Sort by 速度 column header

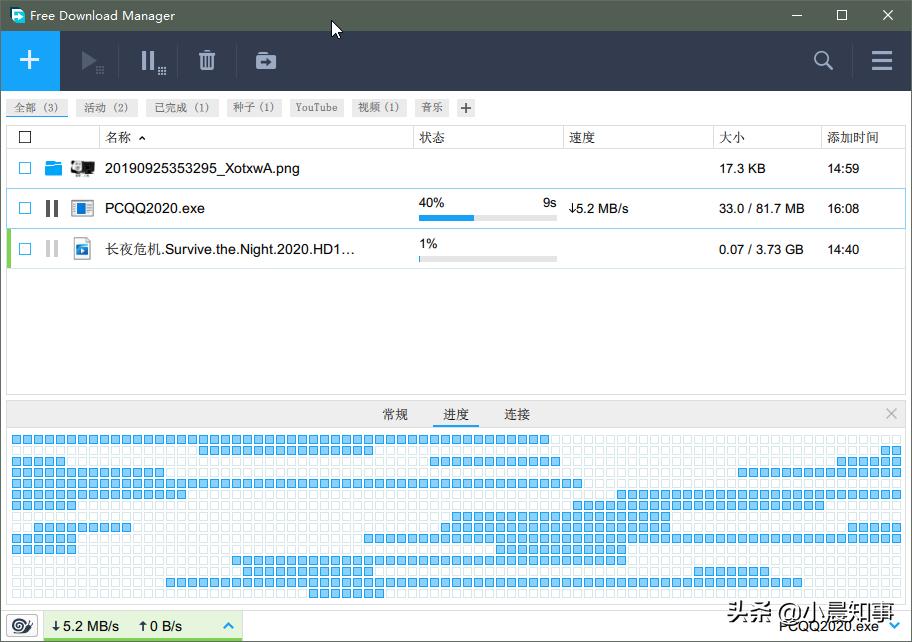[638, 137]
